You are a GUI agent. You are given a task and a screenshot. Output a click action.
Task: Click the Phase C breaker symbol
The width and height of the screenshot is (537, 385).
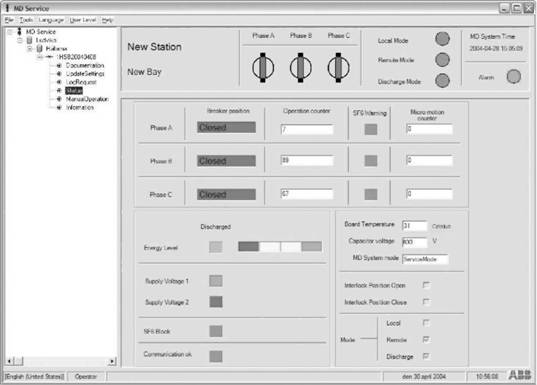pos(338,67)
